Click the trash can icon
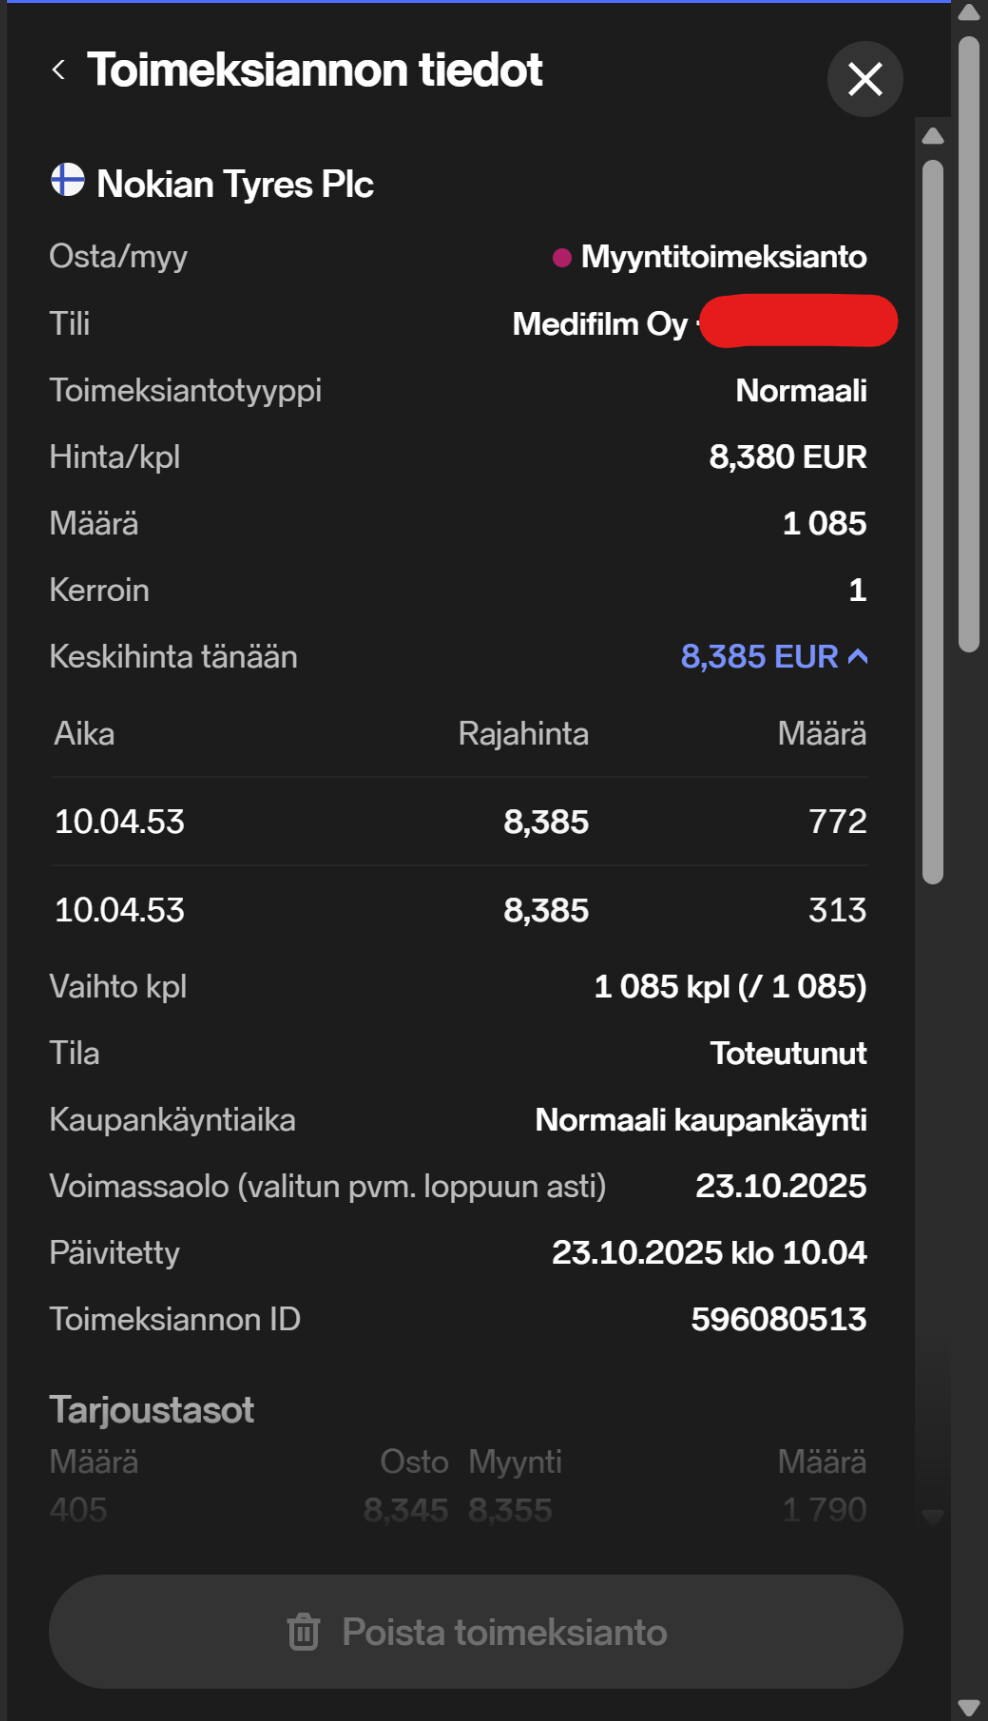Image resolution: width=988 pixels, height=1721 pixels. click(303, 1632)
